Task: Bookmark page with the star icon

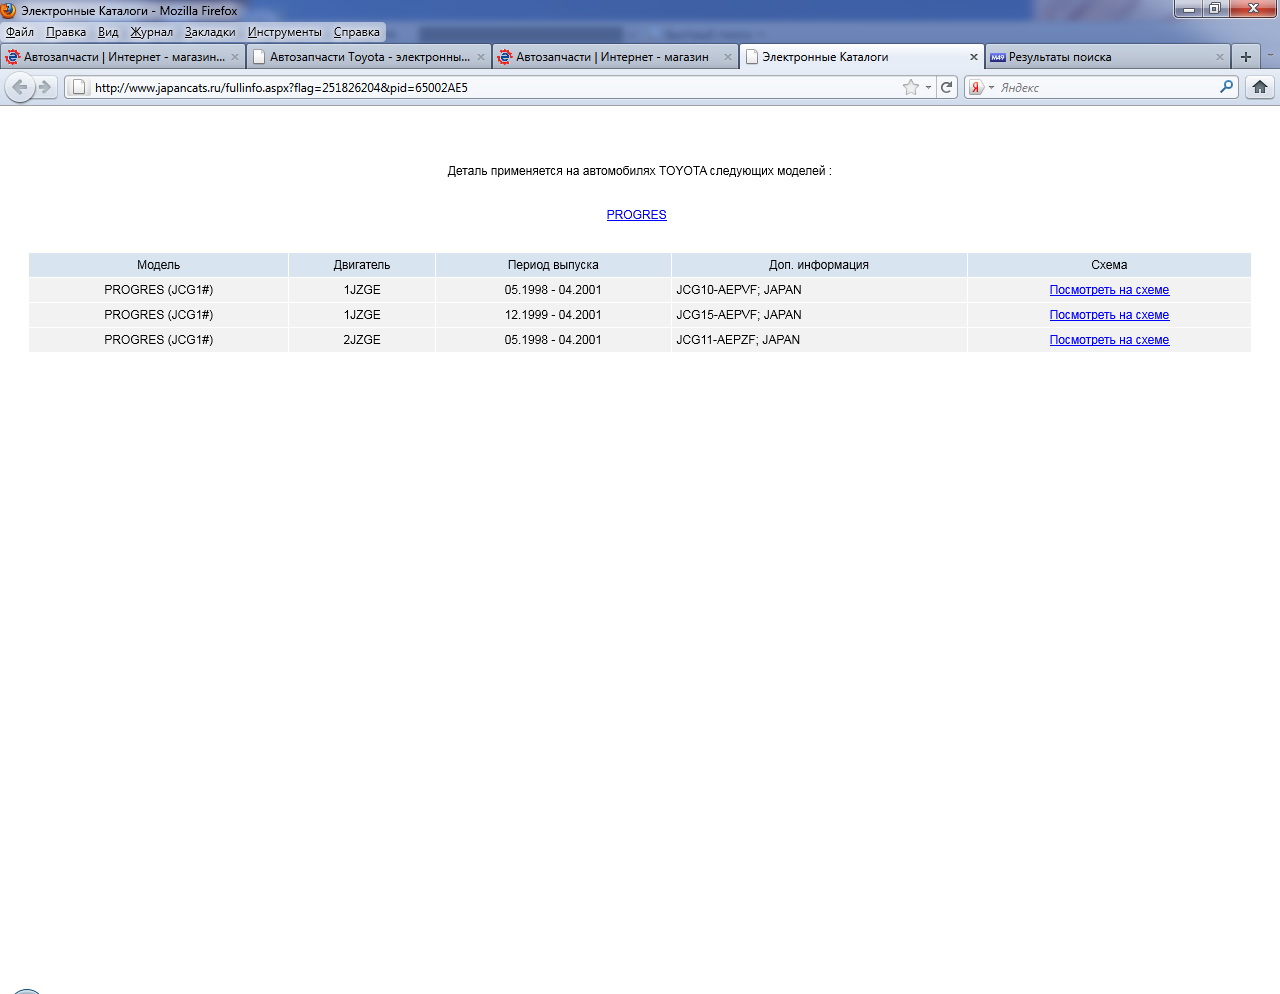Action: pos(910,88)
